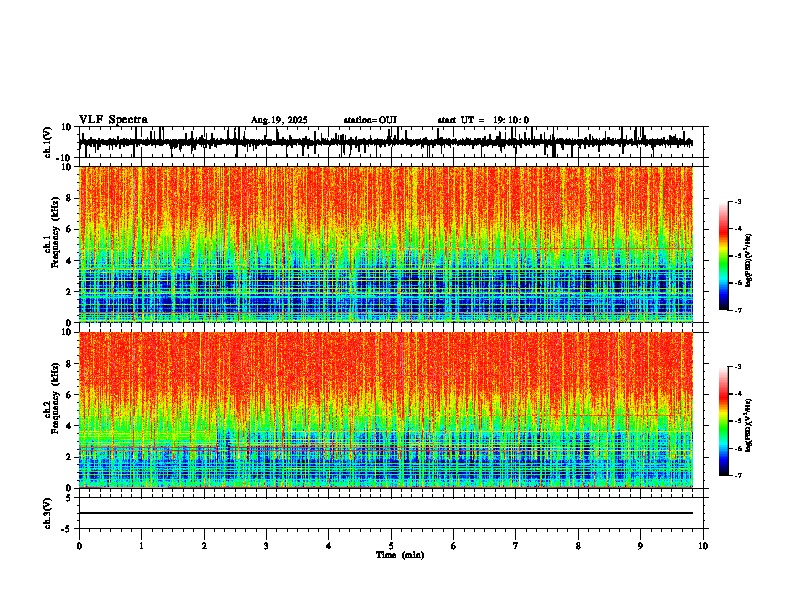The height and width of the screenshot is (612, 792).
Task: Click the '-3' label on ch.1 color scale
Action: [x=738, y=202]
